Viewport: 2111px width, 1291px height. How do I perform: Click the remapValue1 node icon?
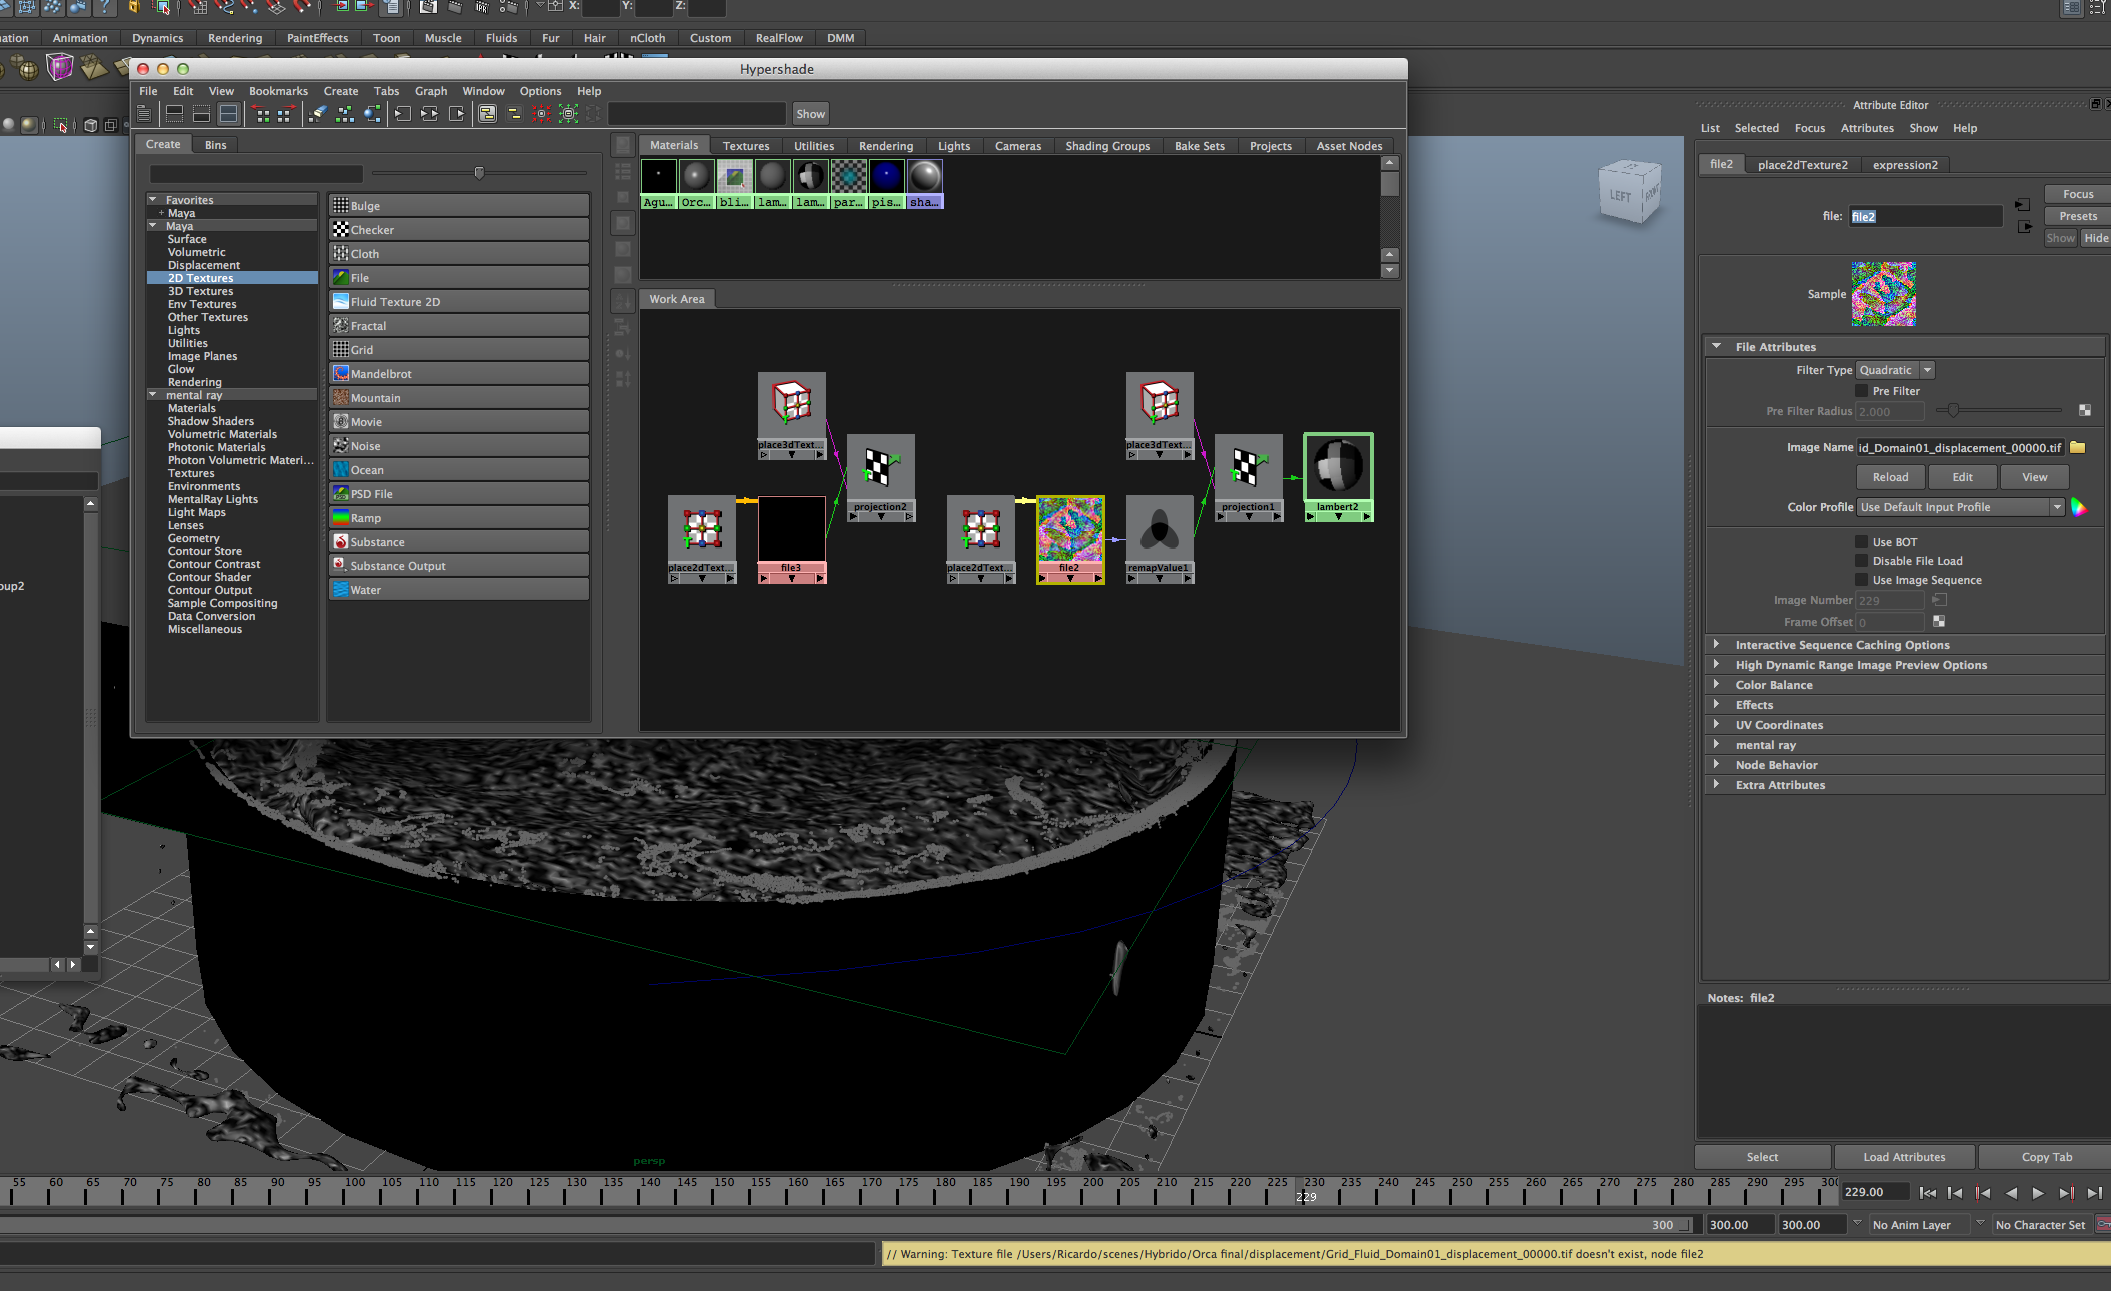pyautogui.click(x=1159, y=530)
